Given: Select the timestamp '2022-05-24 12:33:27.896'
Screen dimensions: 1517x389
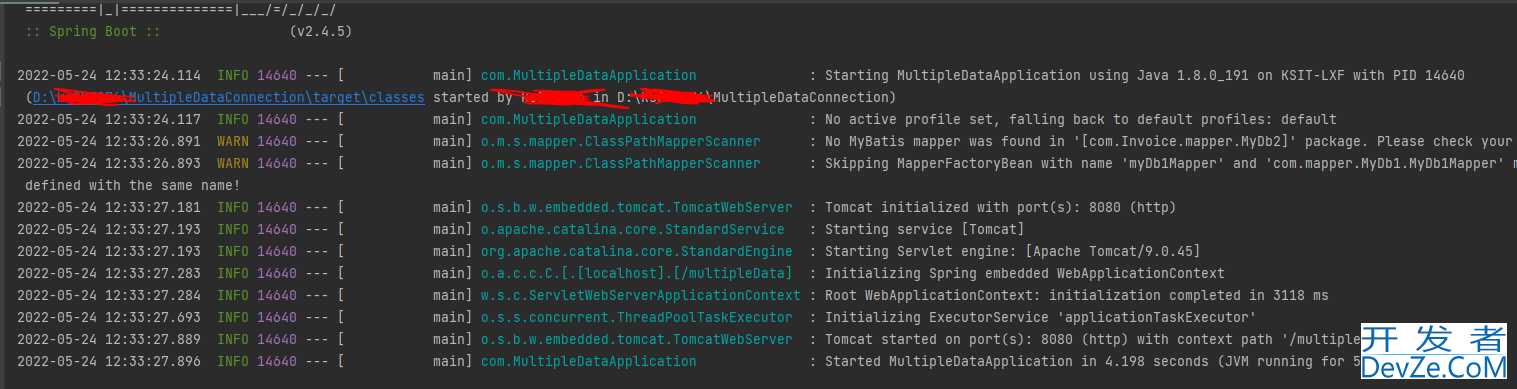Looking at the screenshot, I should 109,361.
